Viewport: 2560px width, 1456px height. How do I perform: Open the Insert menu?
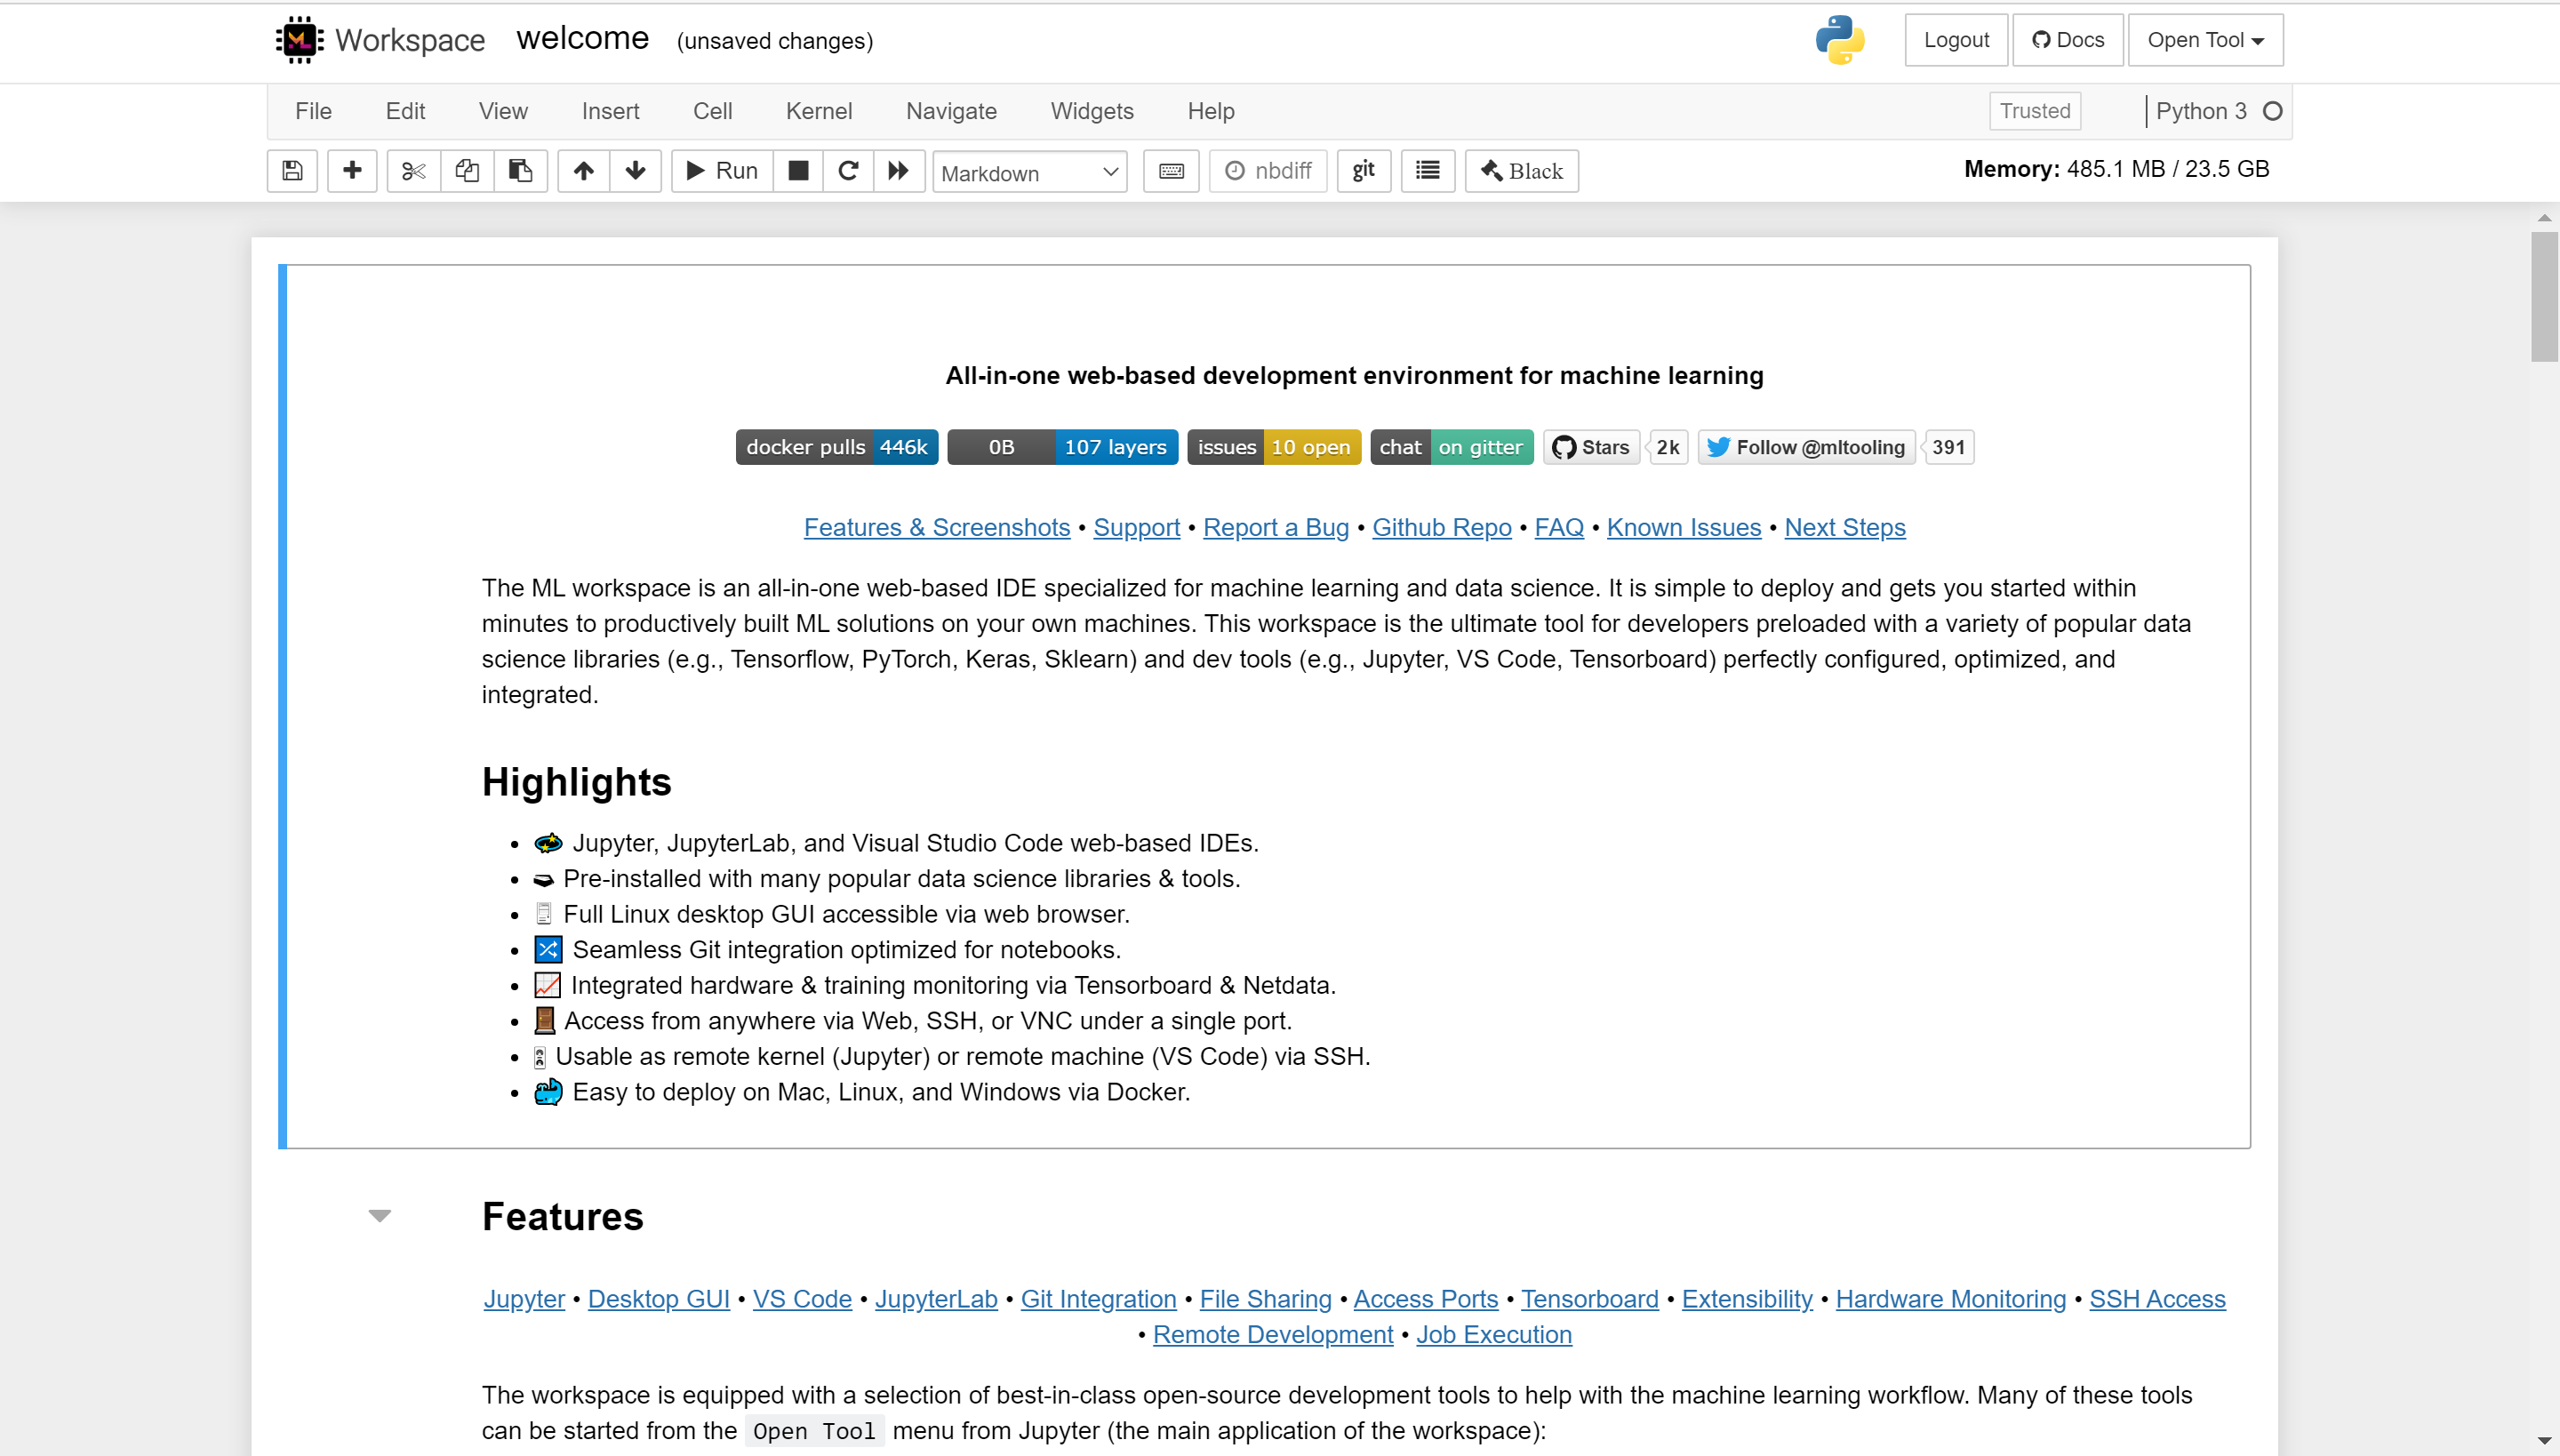(610, 111)
